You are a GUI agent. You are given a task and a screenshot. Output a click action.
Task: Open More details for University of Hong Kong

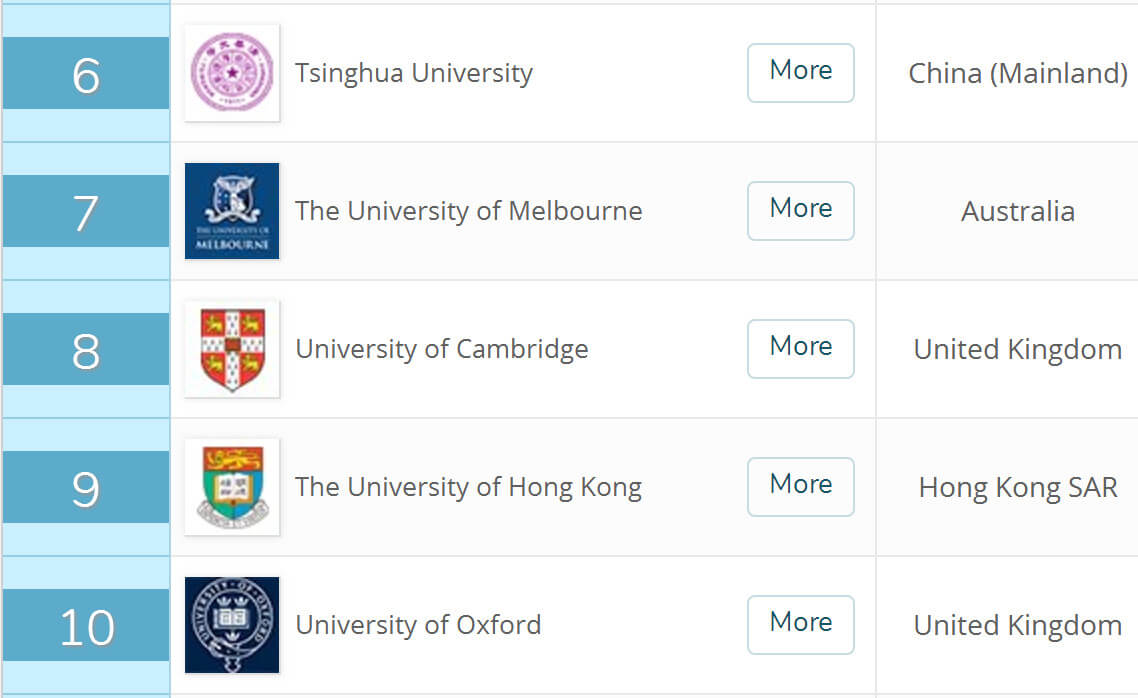click(x=801, y=487)
